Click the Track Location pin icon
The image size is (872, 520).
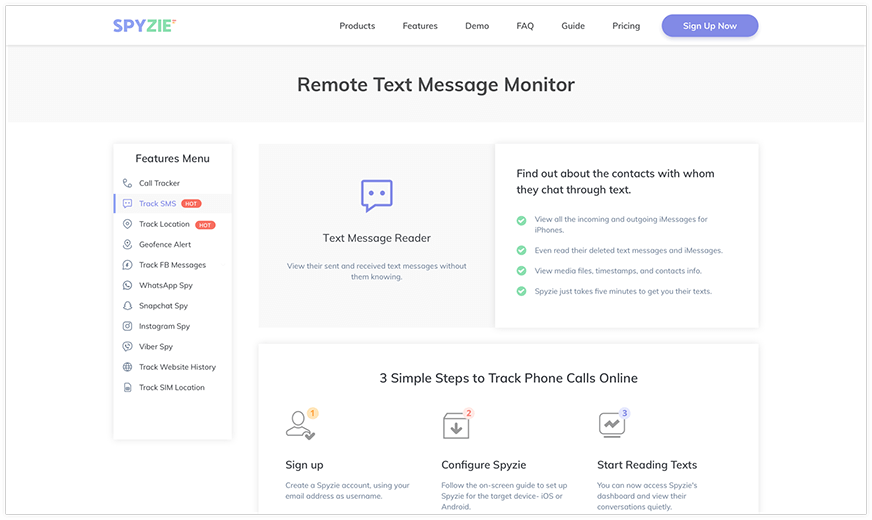(127, 224)
